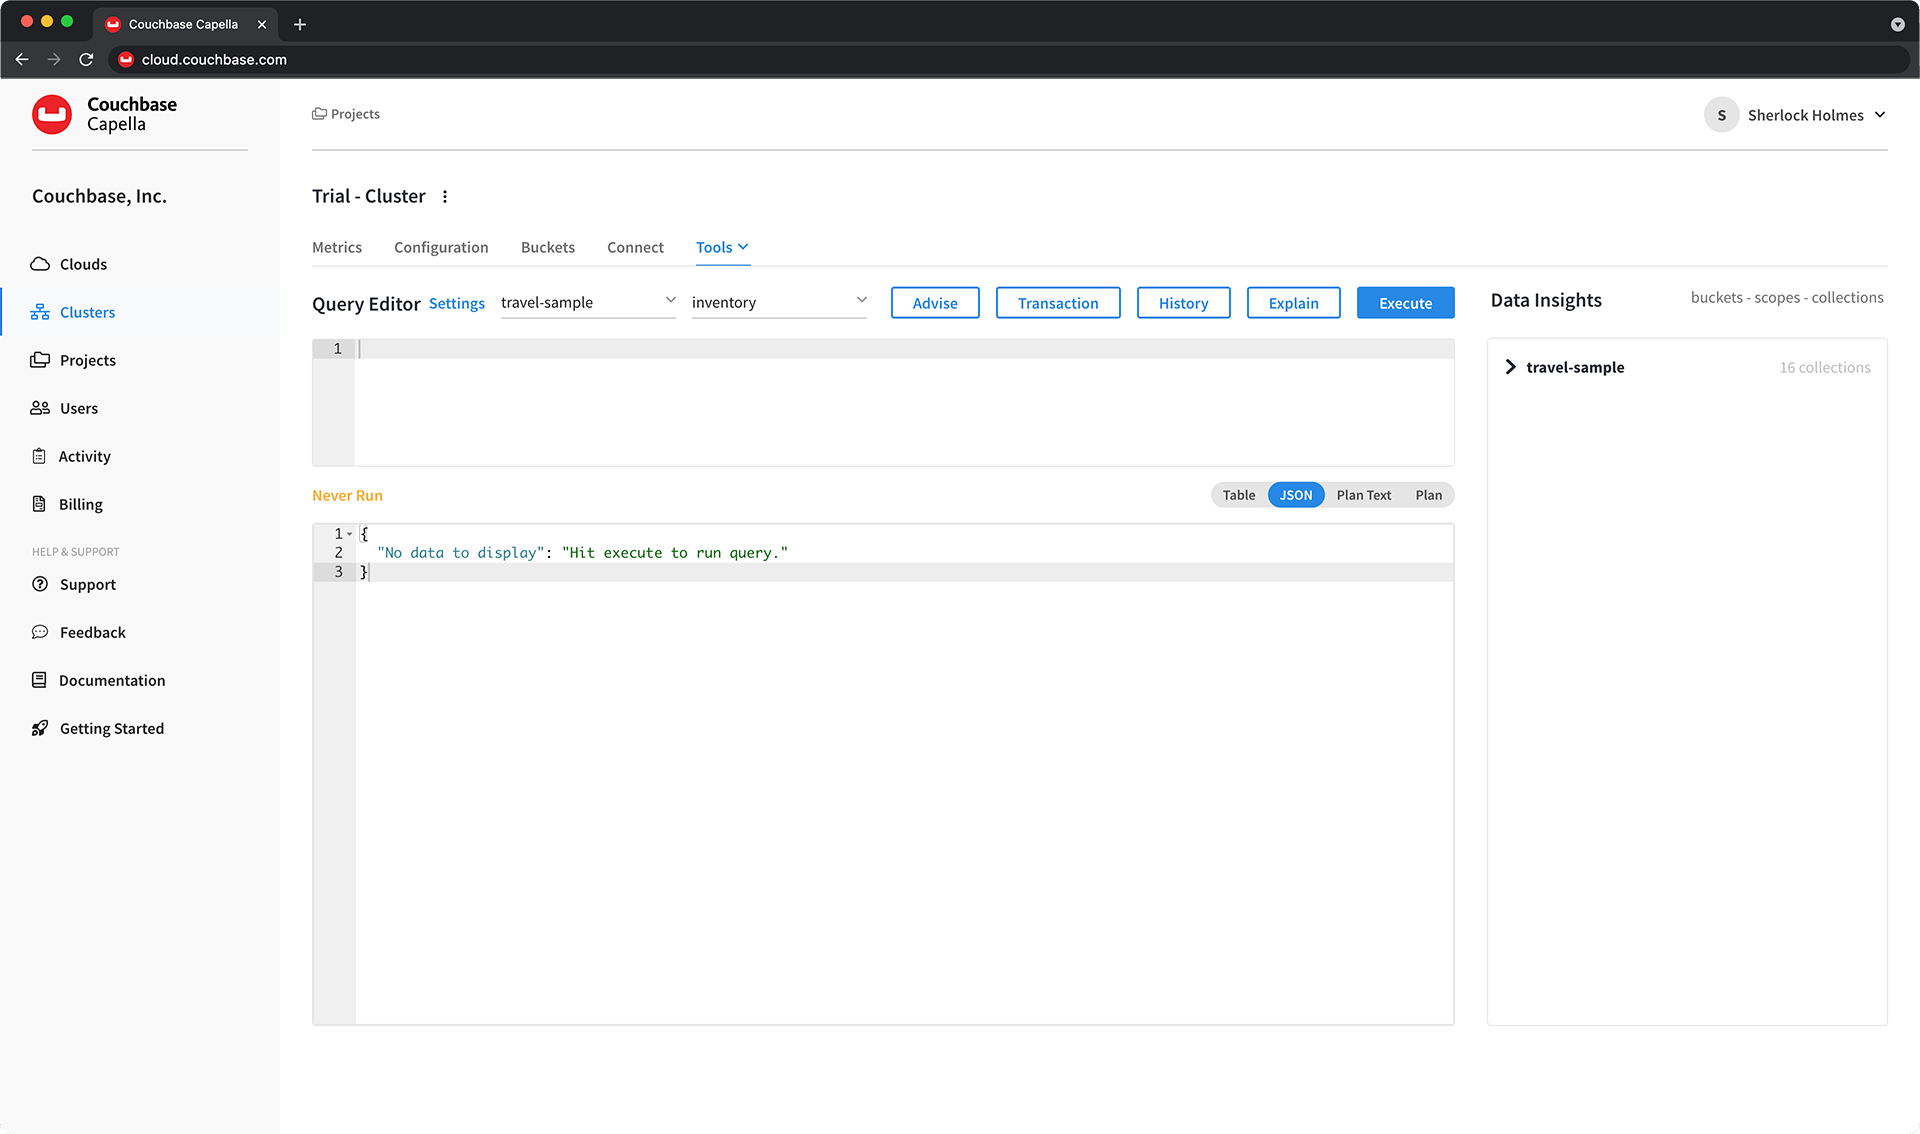
Task: Open the Tools tab menu
Action: 722,247
